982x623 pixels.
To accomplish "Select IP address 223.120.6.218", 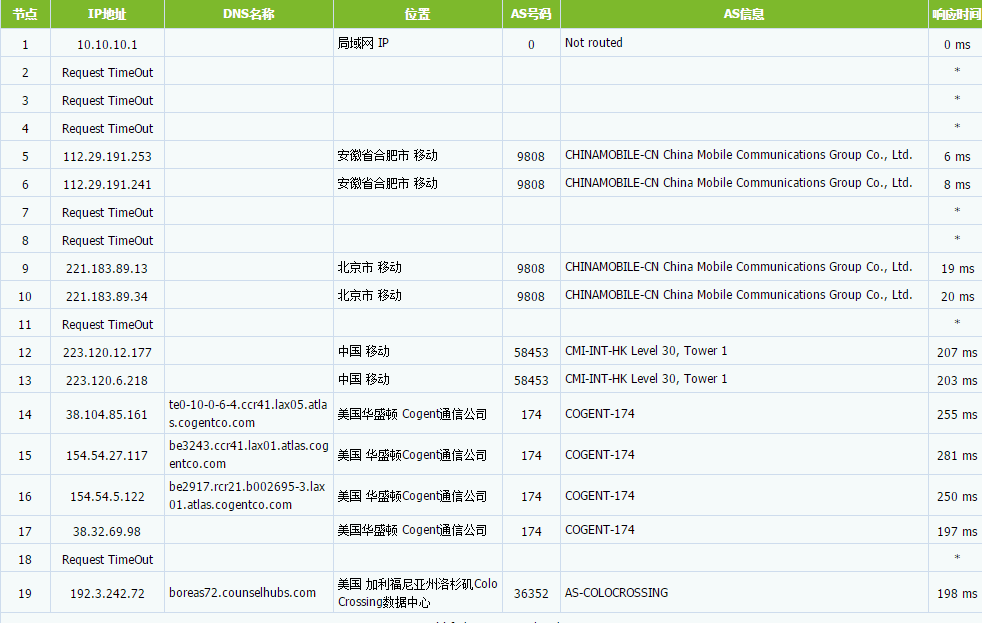I will [x=107, y=381].
